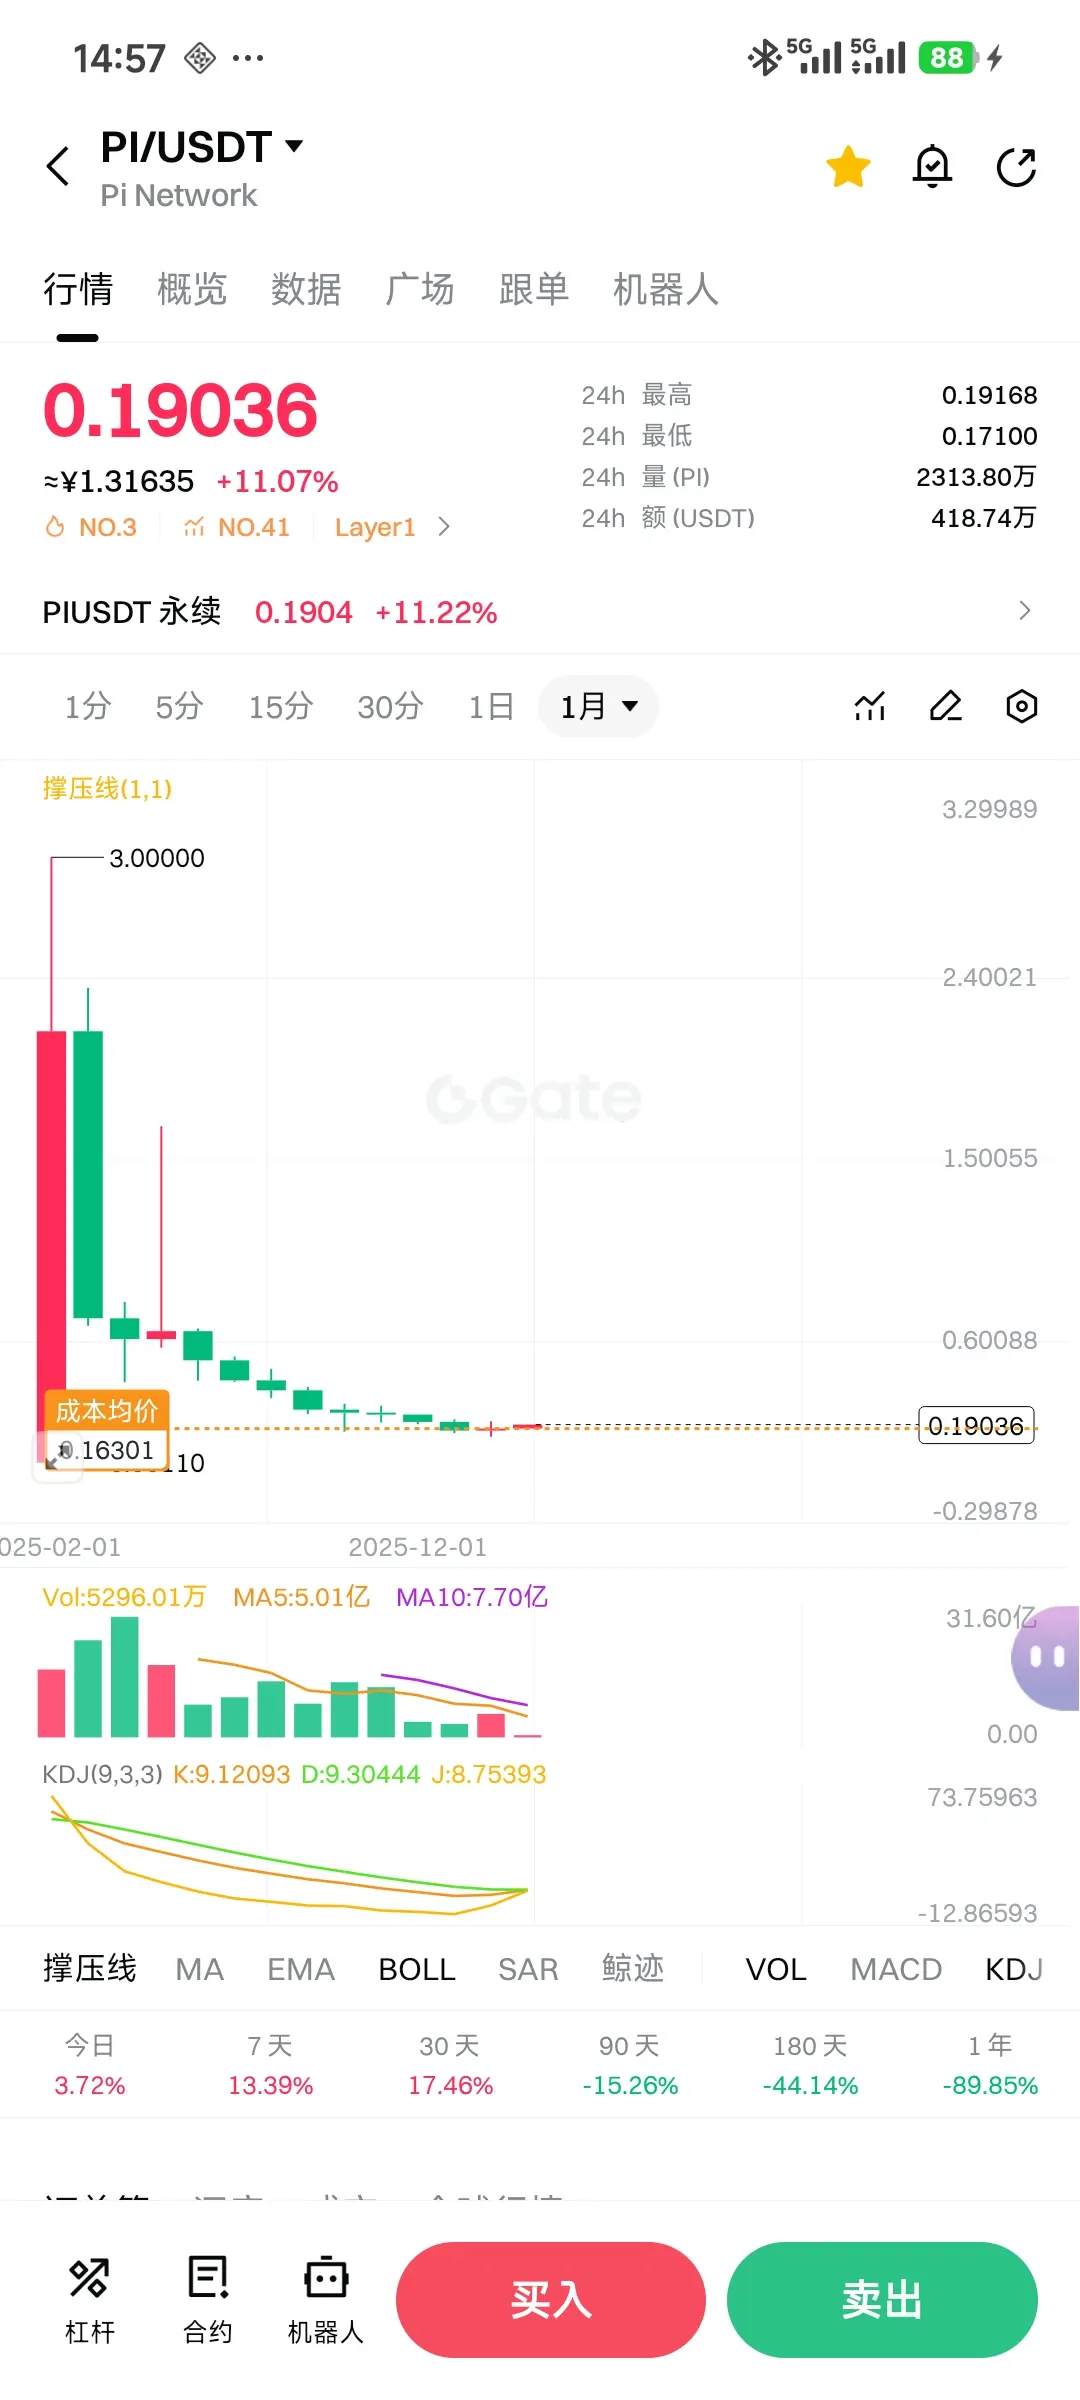The width and height of the screenshot is (1080, 2400).
Task: Open the PI/USDT pair dropdown
Action: 202,147
